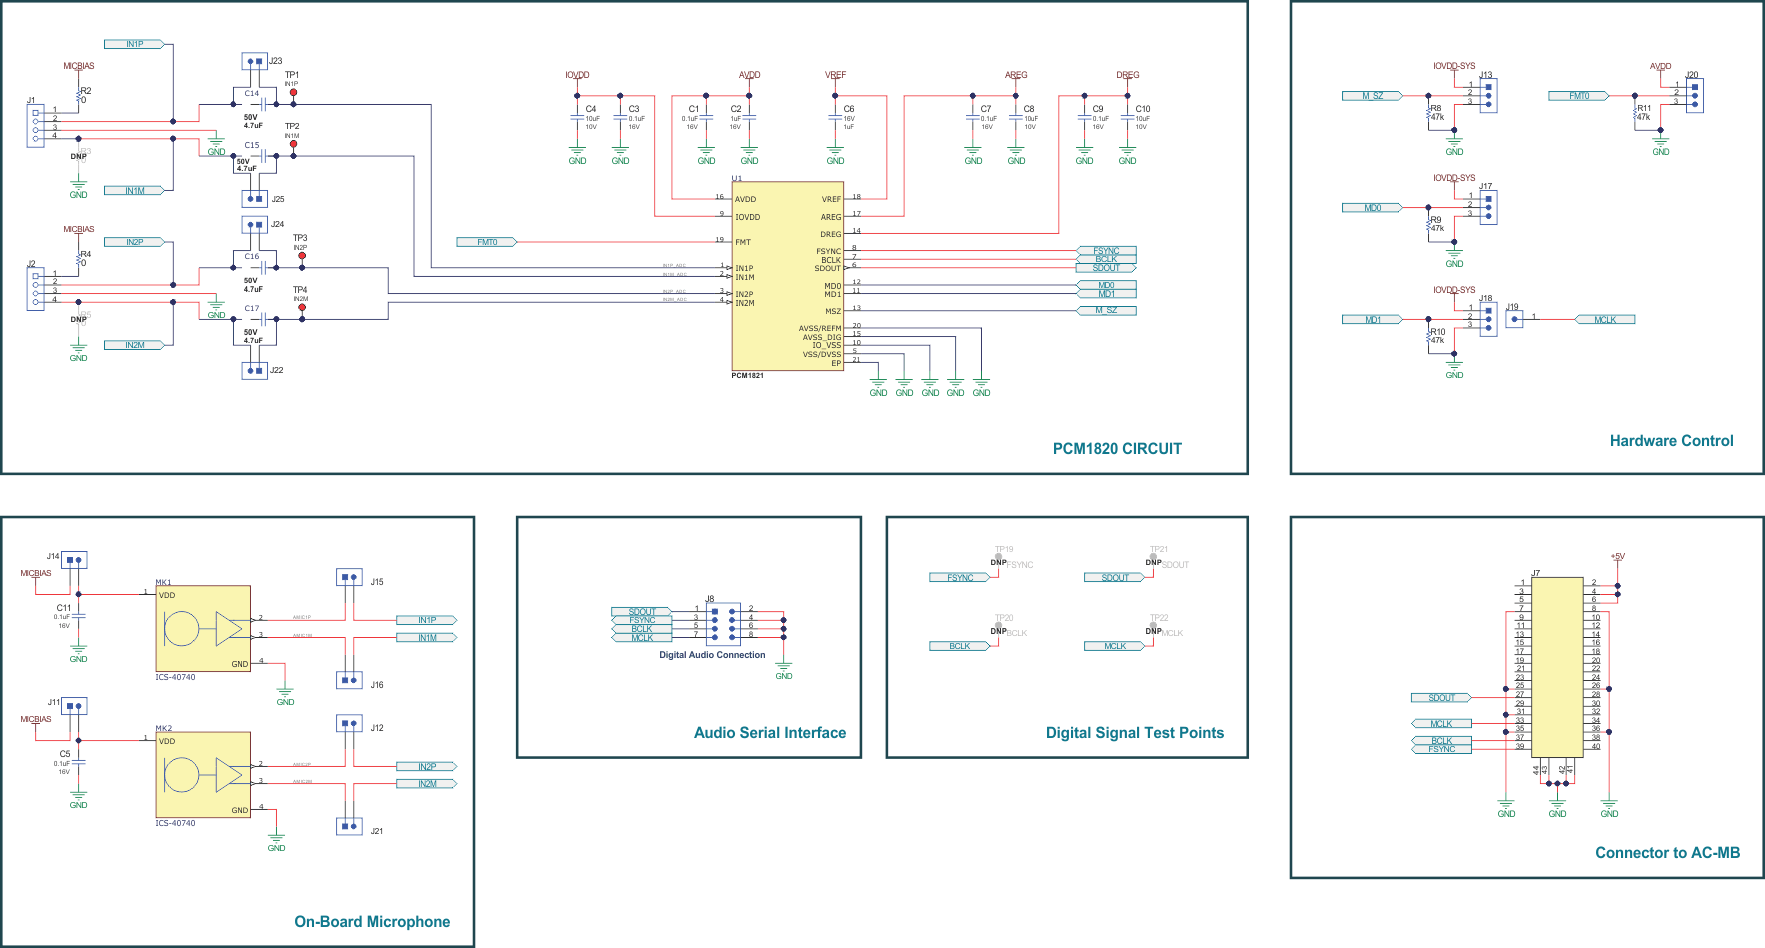Screen dimensions: 1765x948
Task: Click capacitor C6 under VREF rail
Action: pos(834,118)
